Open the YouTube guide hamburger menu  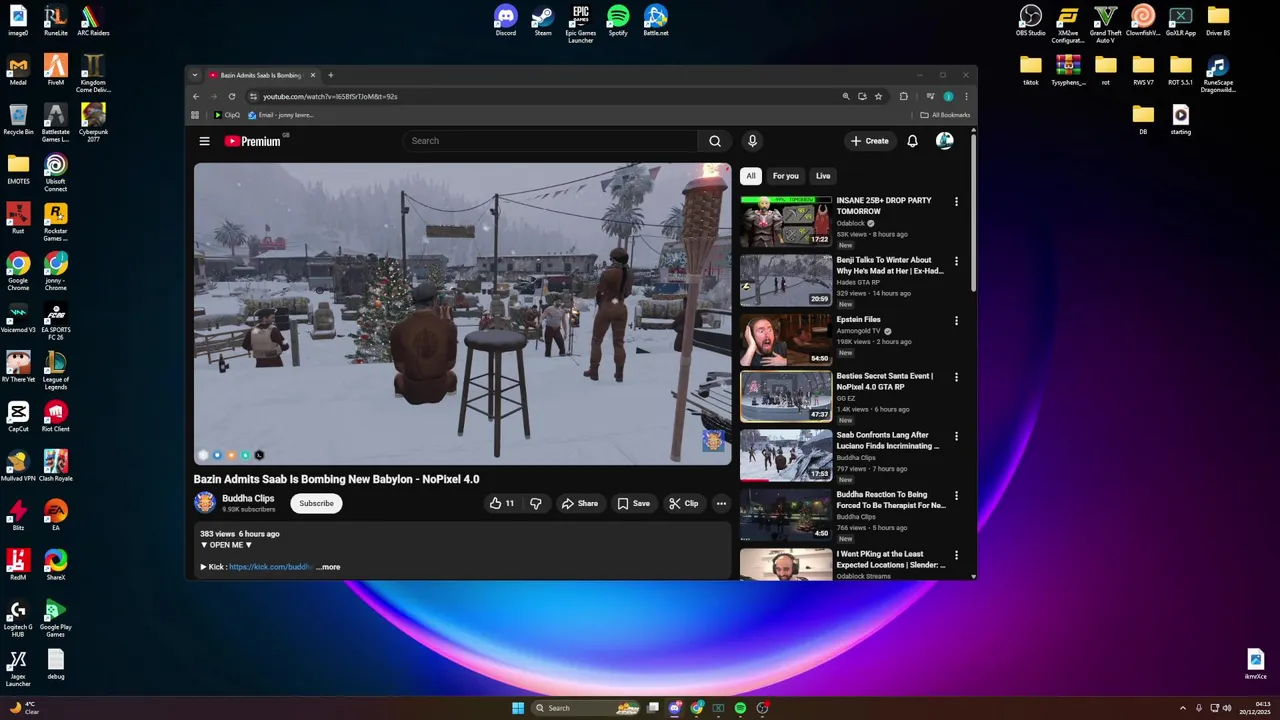[204, 141]
